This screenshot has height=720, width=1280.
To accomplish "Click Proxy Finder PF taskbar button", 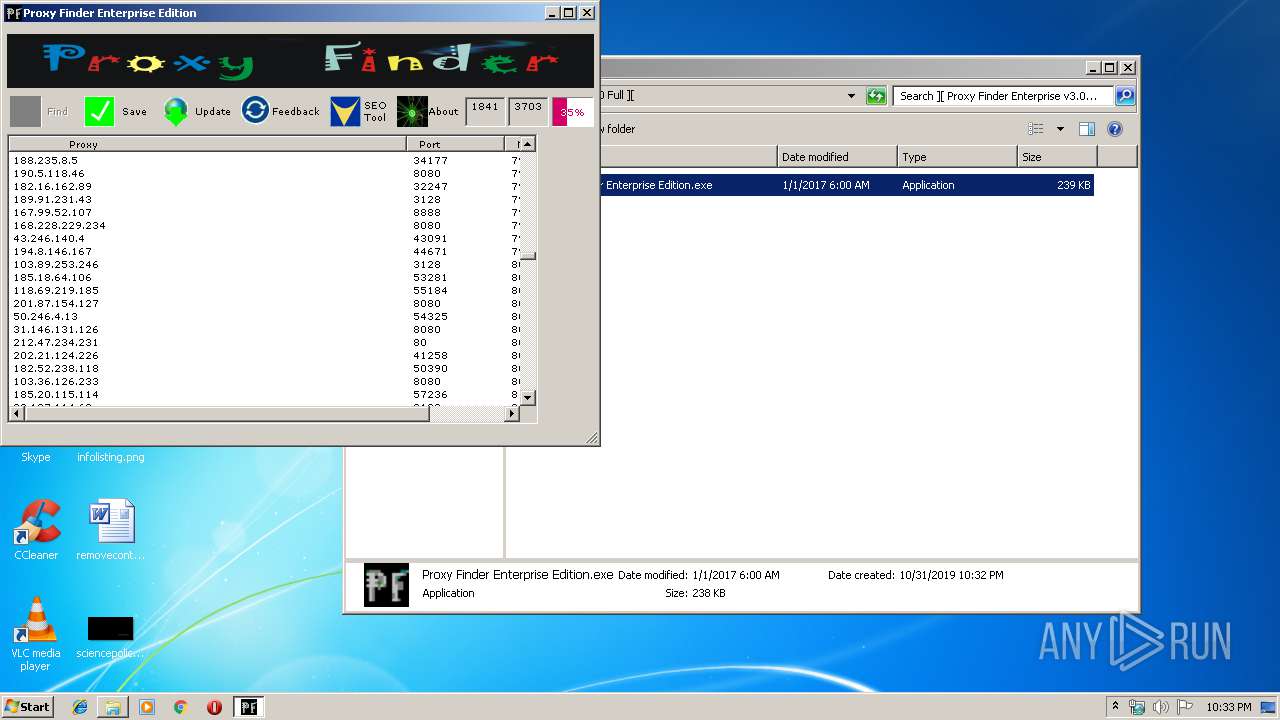I will tap(249, 707).
